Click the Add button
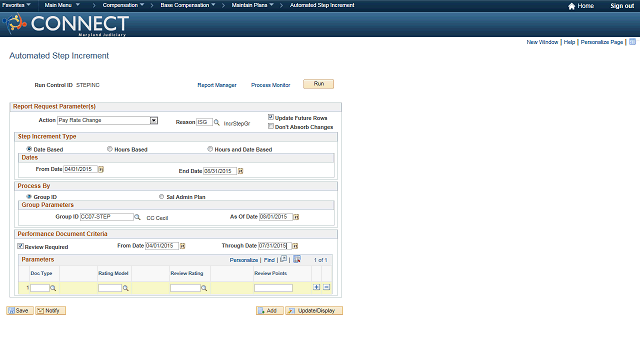Viewport: 640px width, 360px height. tap(270, 311)
